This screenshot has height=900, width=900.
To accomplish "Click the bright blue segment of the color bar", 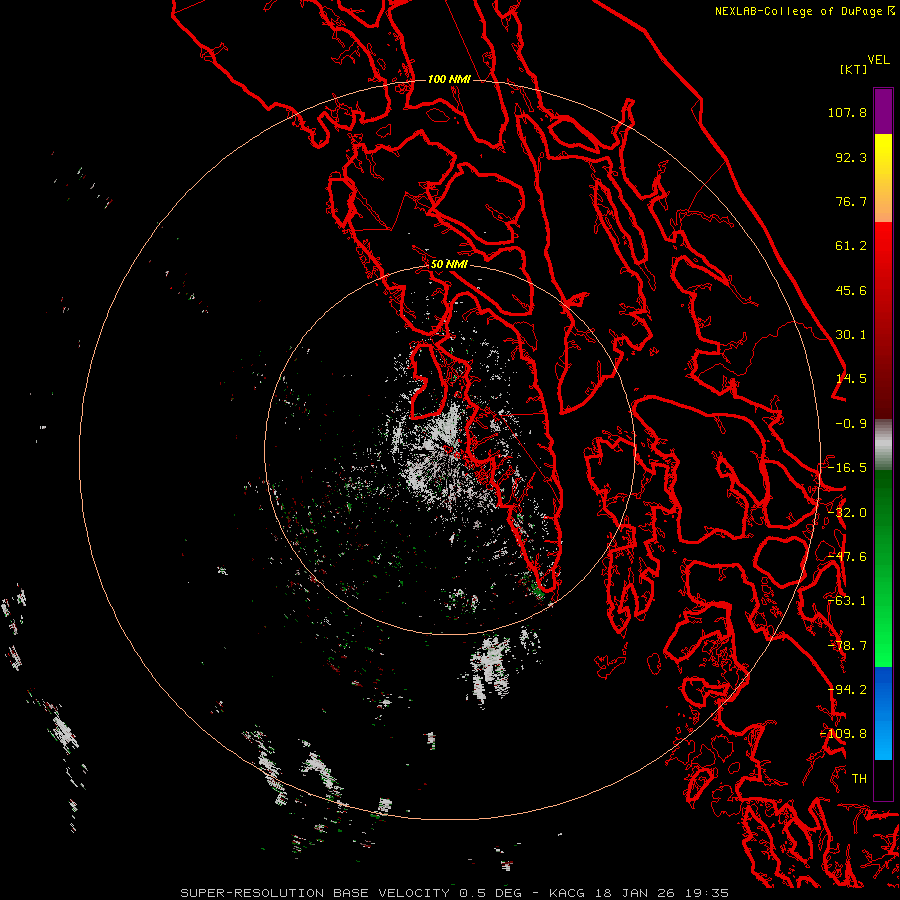I will click(883, 713).
